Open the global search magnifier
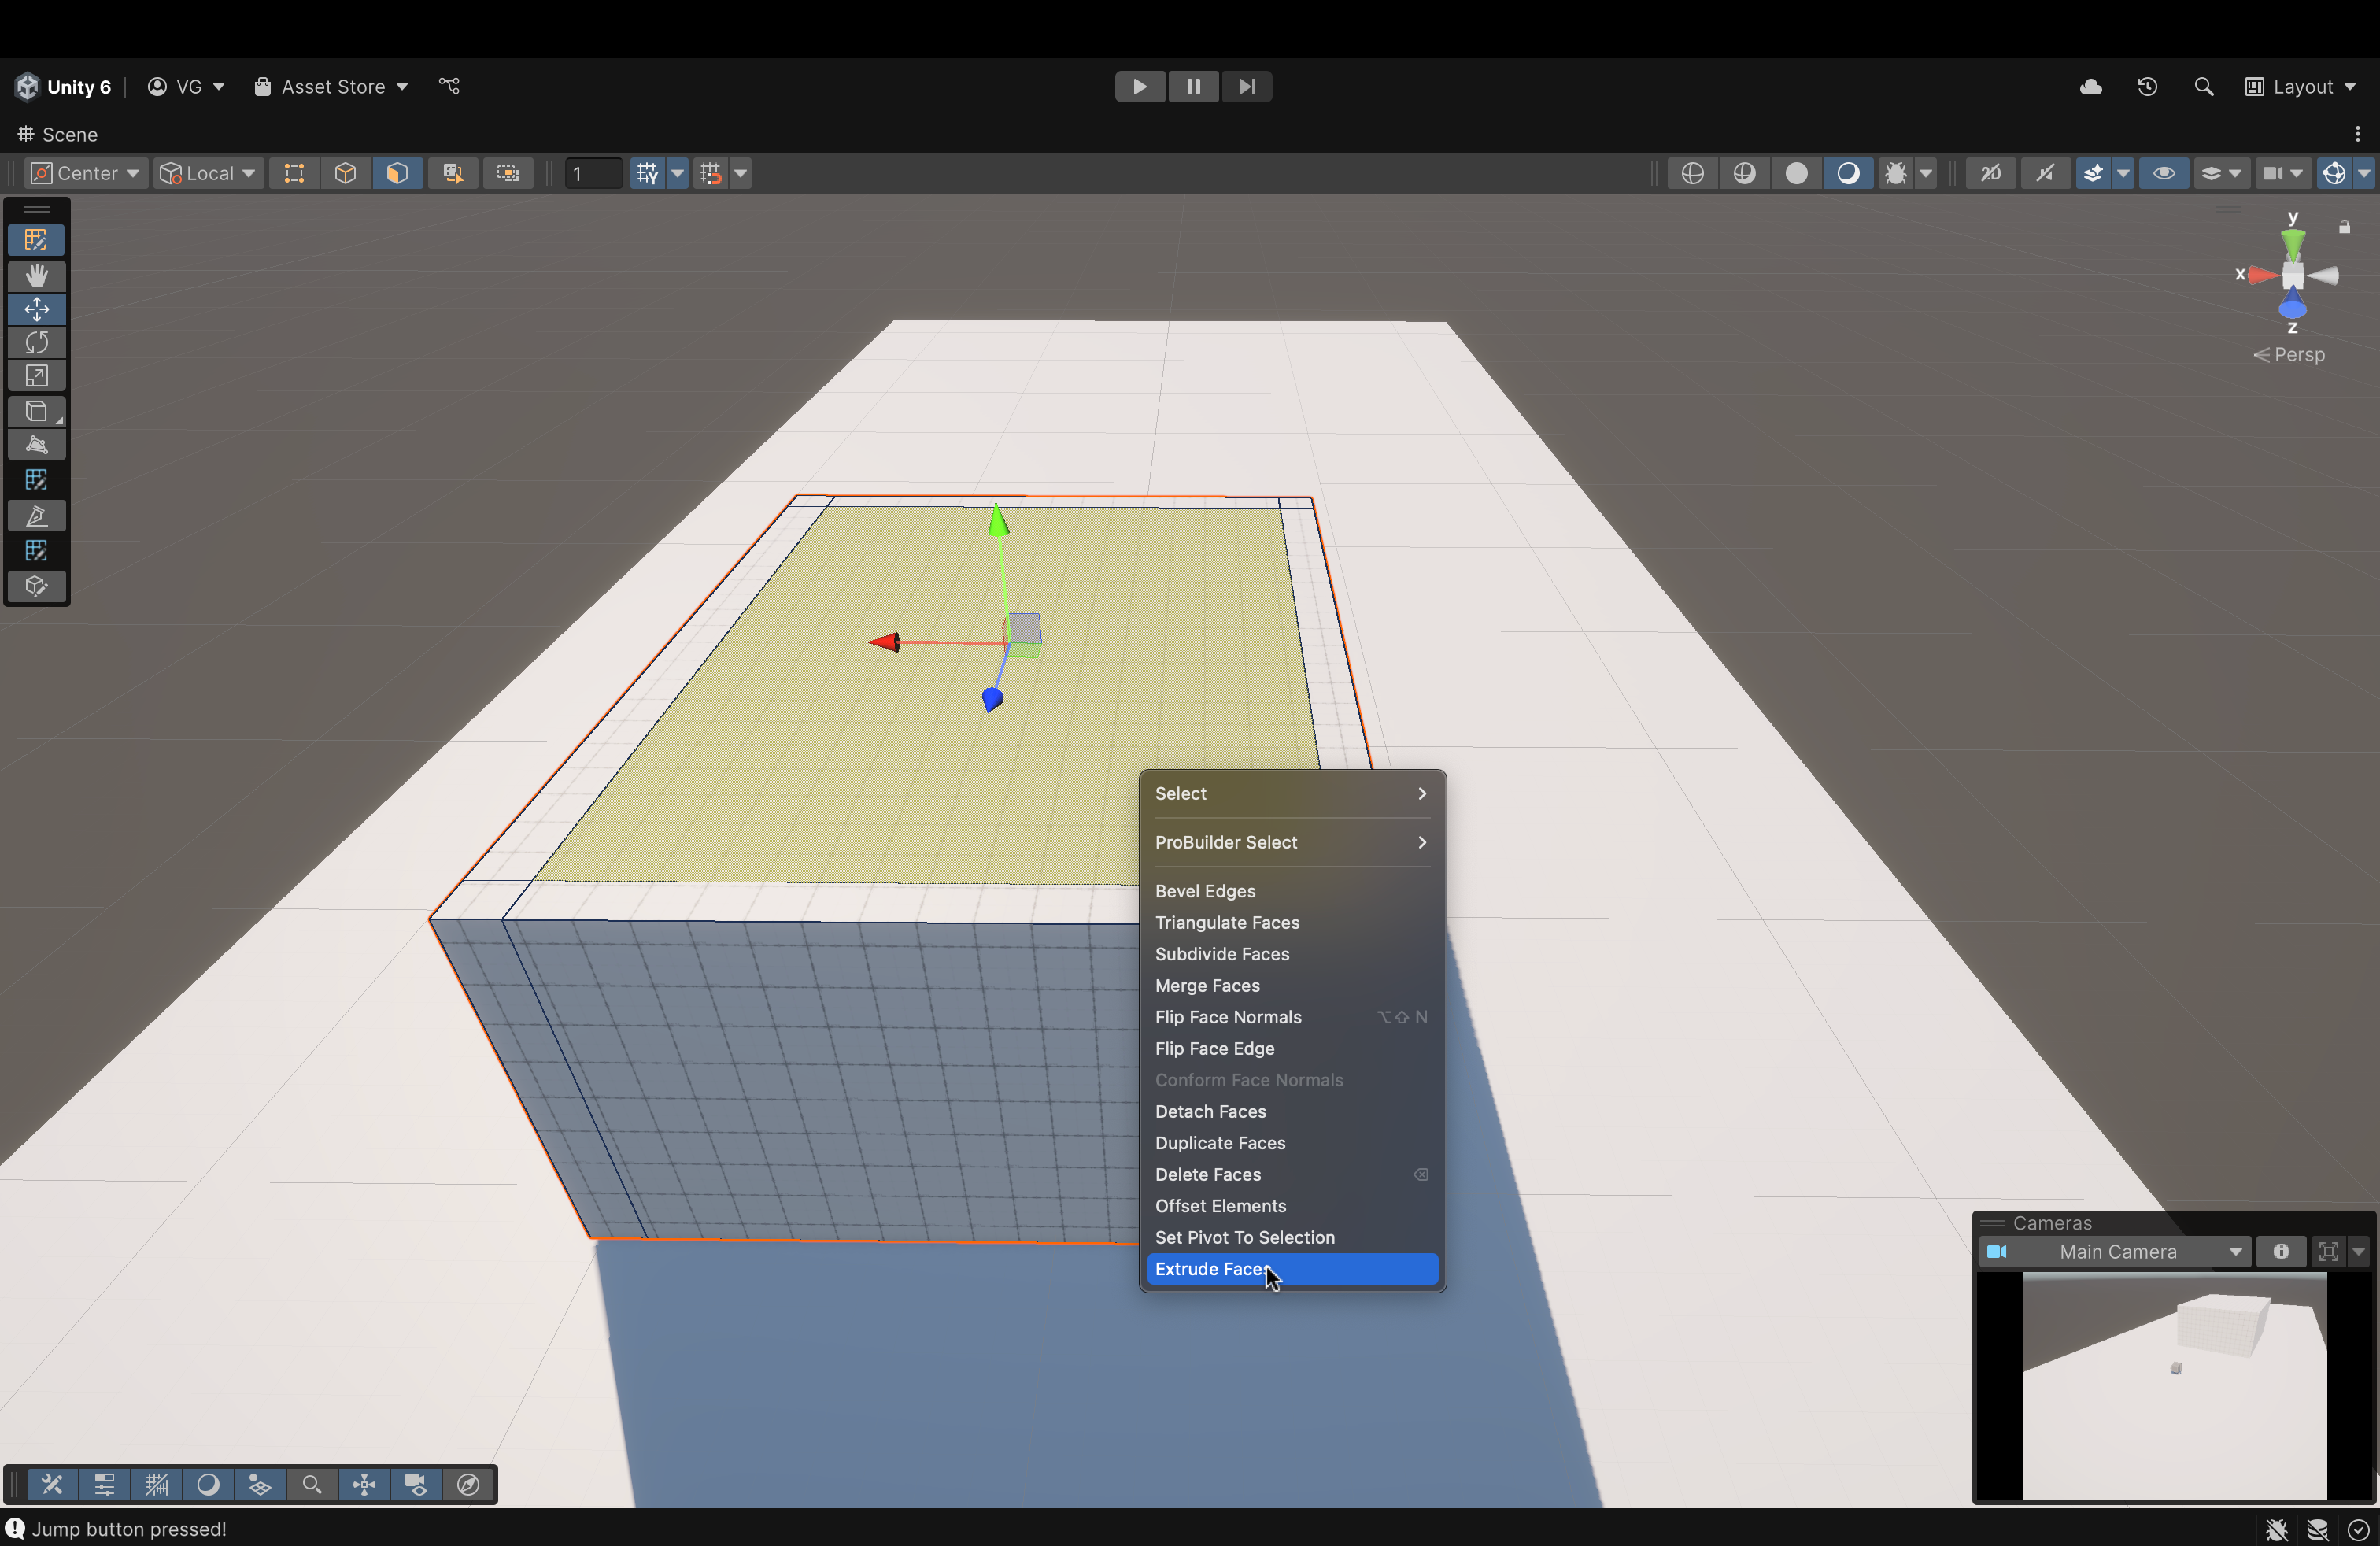 2204,87
